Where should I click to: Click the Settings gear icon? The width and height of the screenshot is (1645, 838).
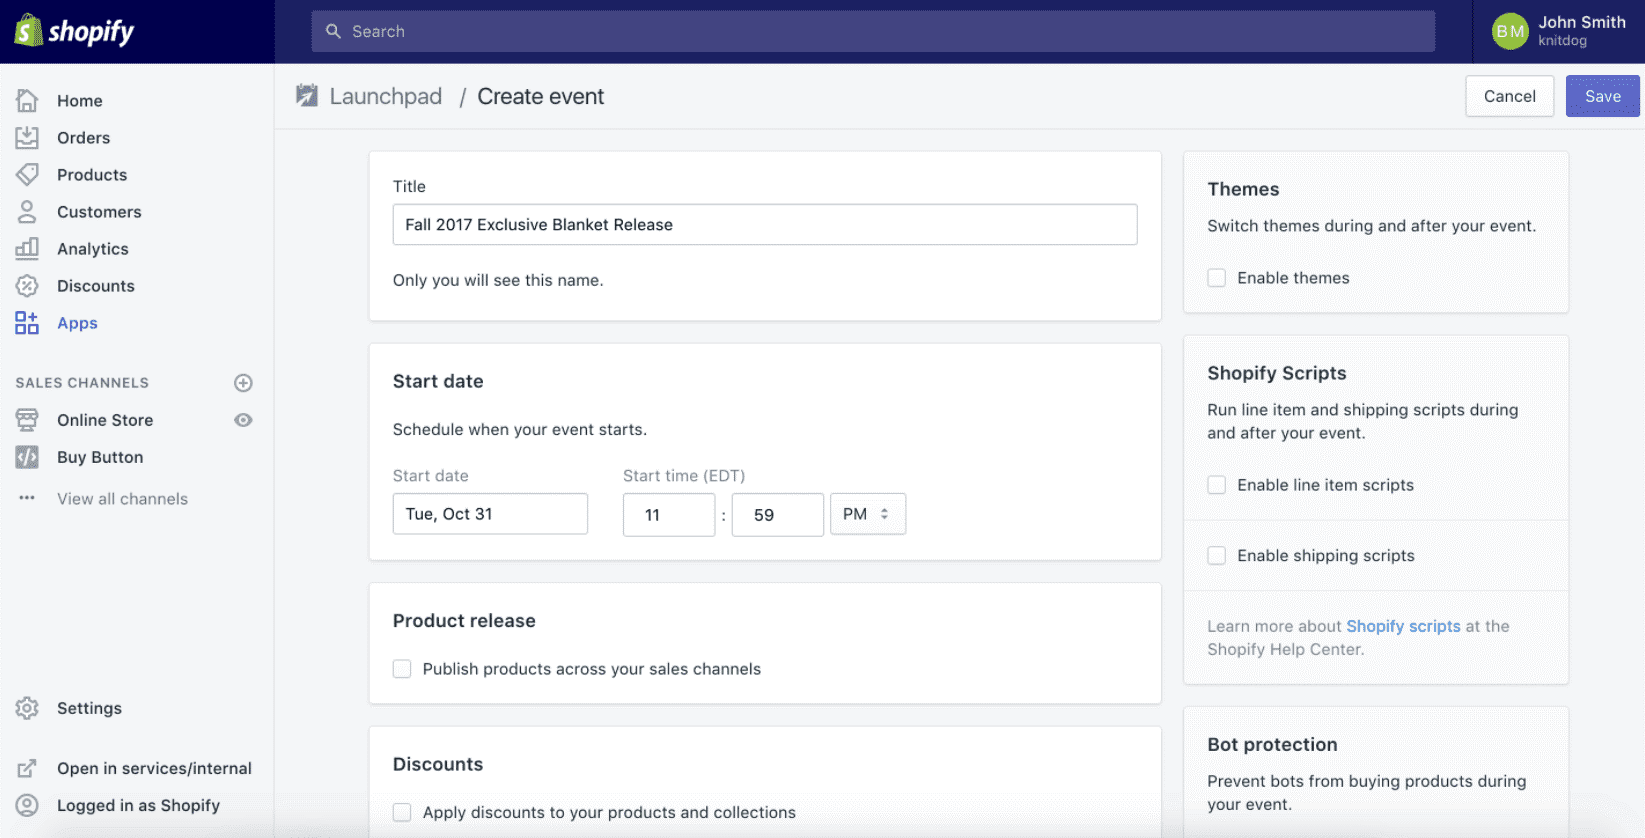(x=27, y=708)
